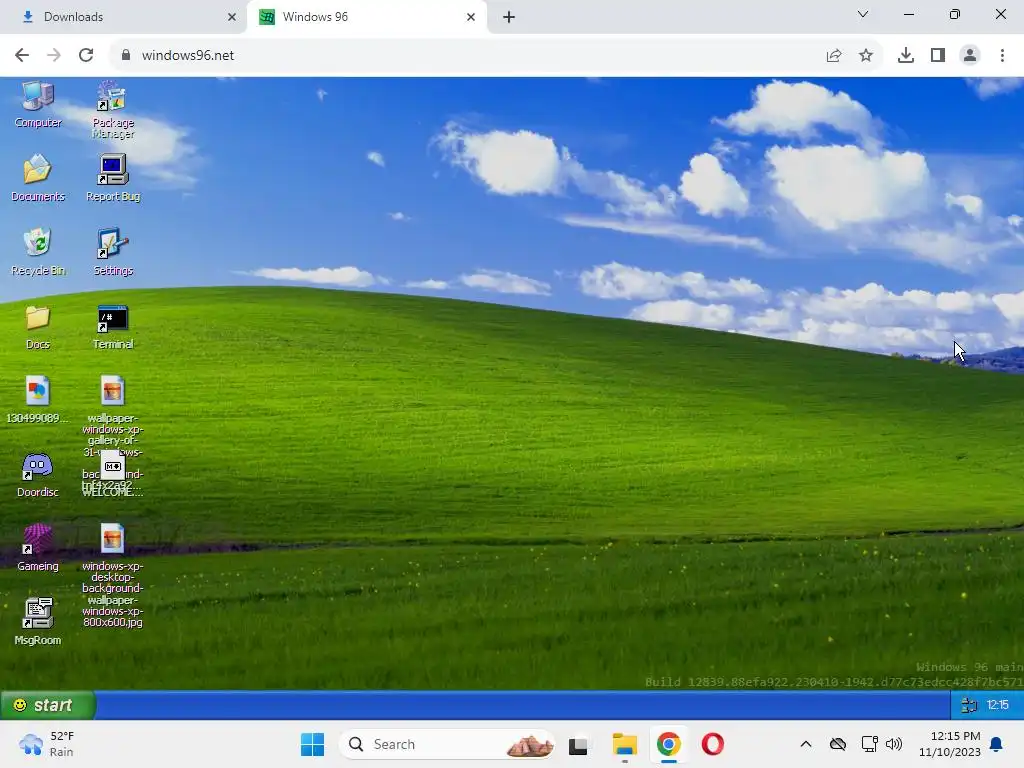Open the Chrome downloads toolbar icon

pos(906,56)
